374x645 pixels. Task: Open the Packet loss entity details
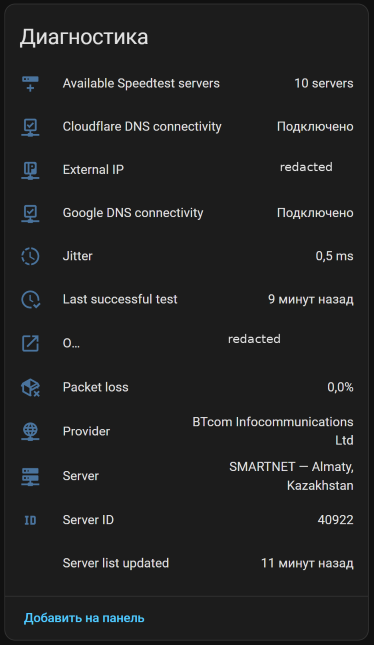[x=187, y=387]
